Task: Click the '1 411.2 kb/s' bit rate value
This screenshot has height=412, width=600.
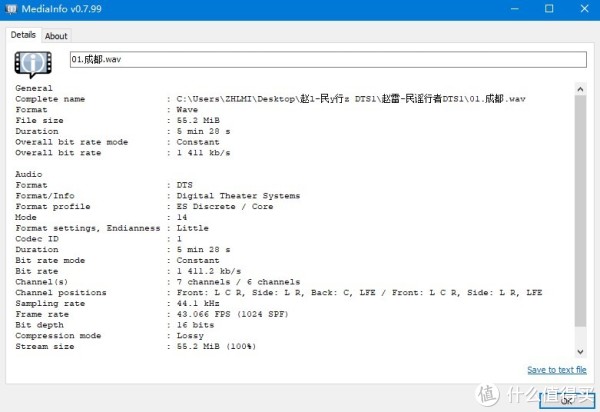Action: tap(209, 271)
